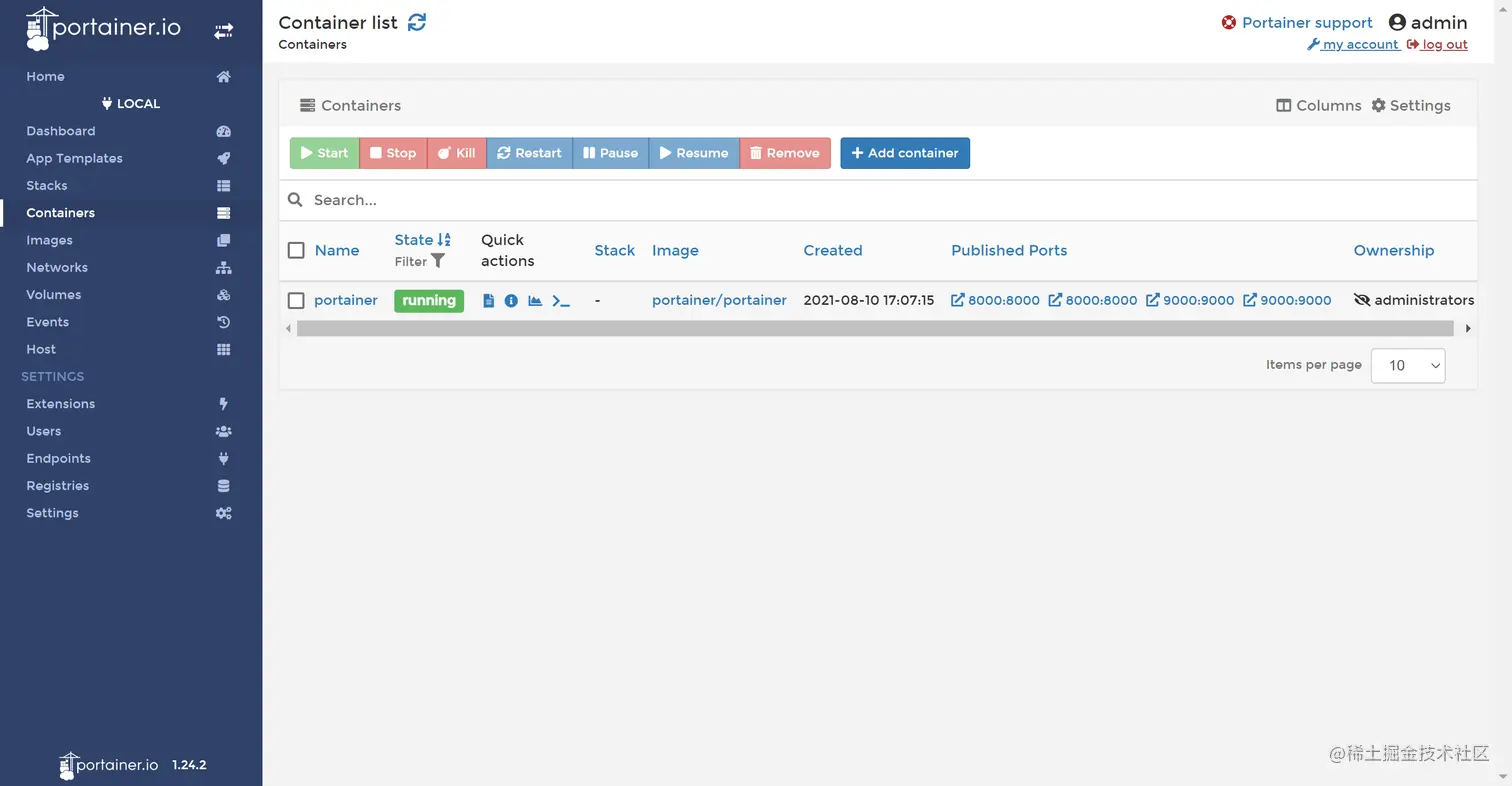Viewport: 1512px width, 786px height.
Task: Open Columns chooser
Action: click(x=1319, y=105)
